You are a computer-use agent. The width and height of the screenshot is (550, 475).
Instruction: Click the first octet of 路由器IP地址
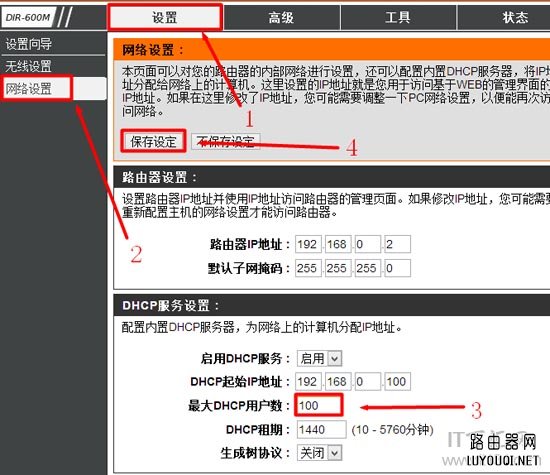tap(308, 244)
